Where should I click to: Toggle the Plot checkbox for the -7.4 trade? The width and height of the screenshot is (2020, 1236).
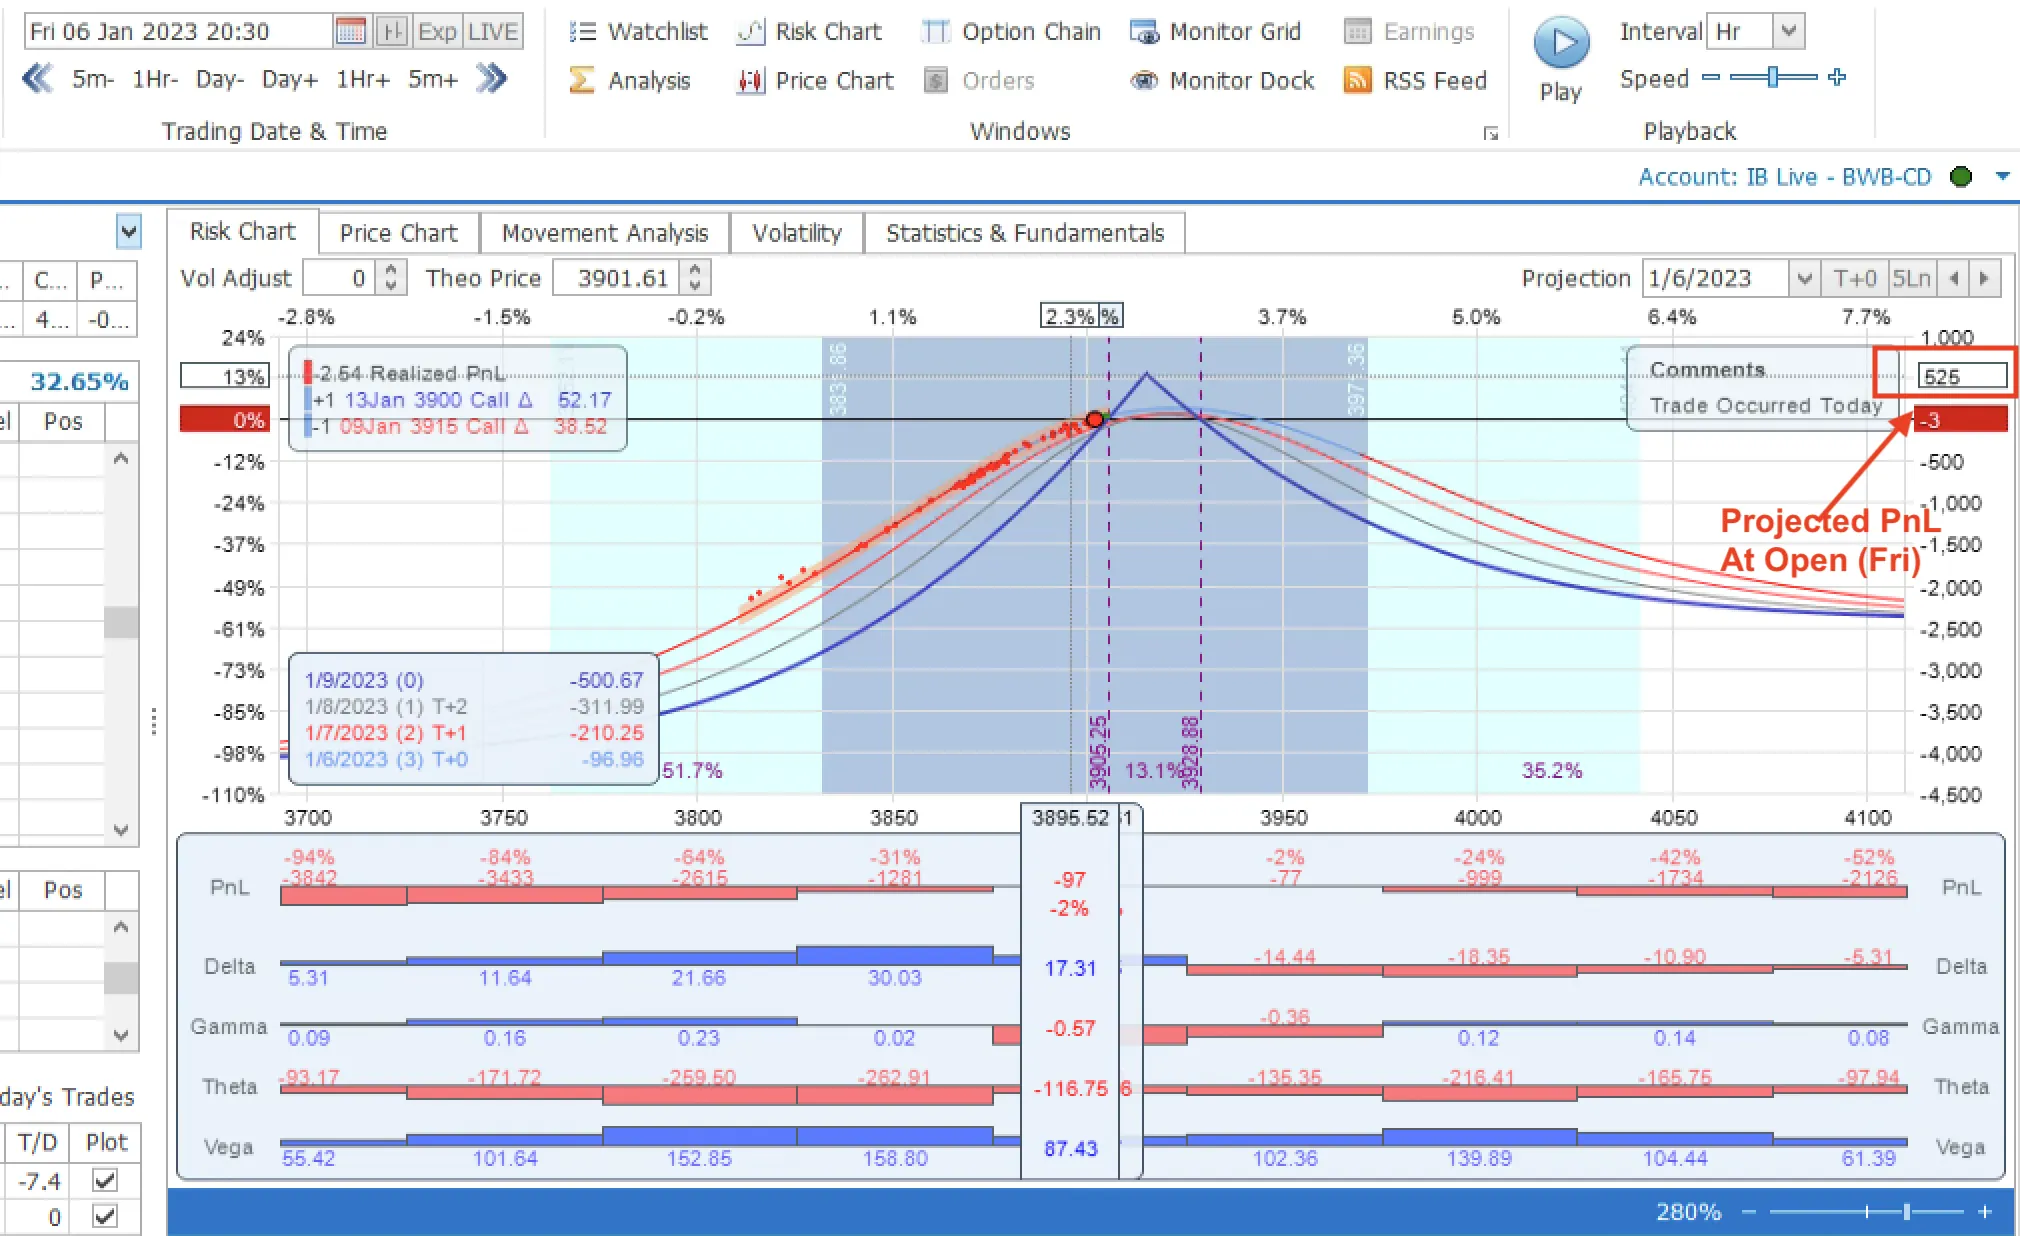pos(104,1180)
